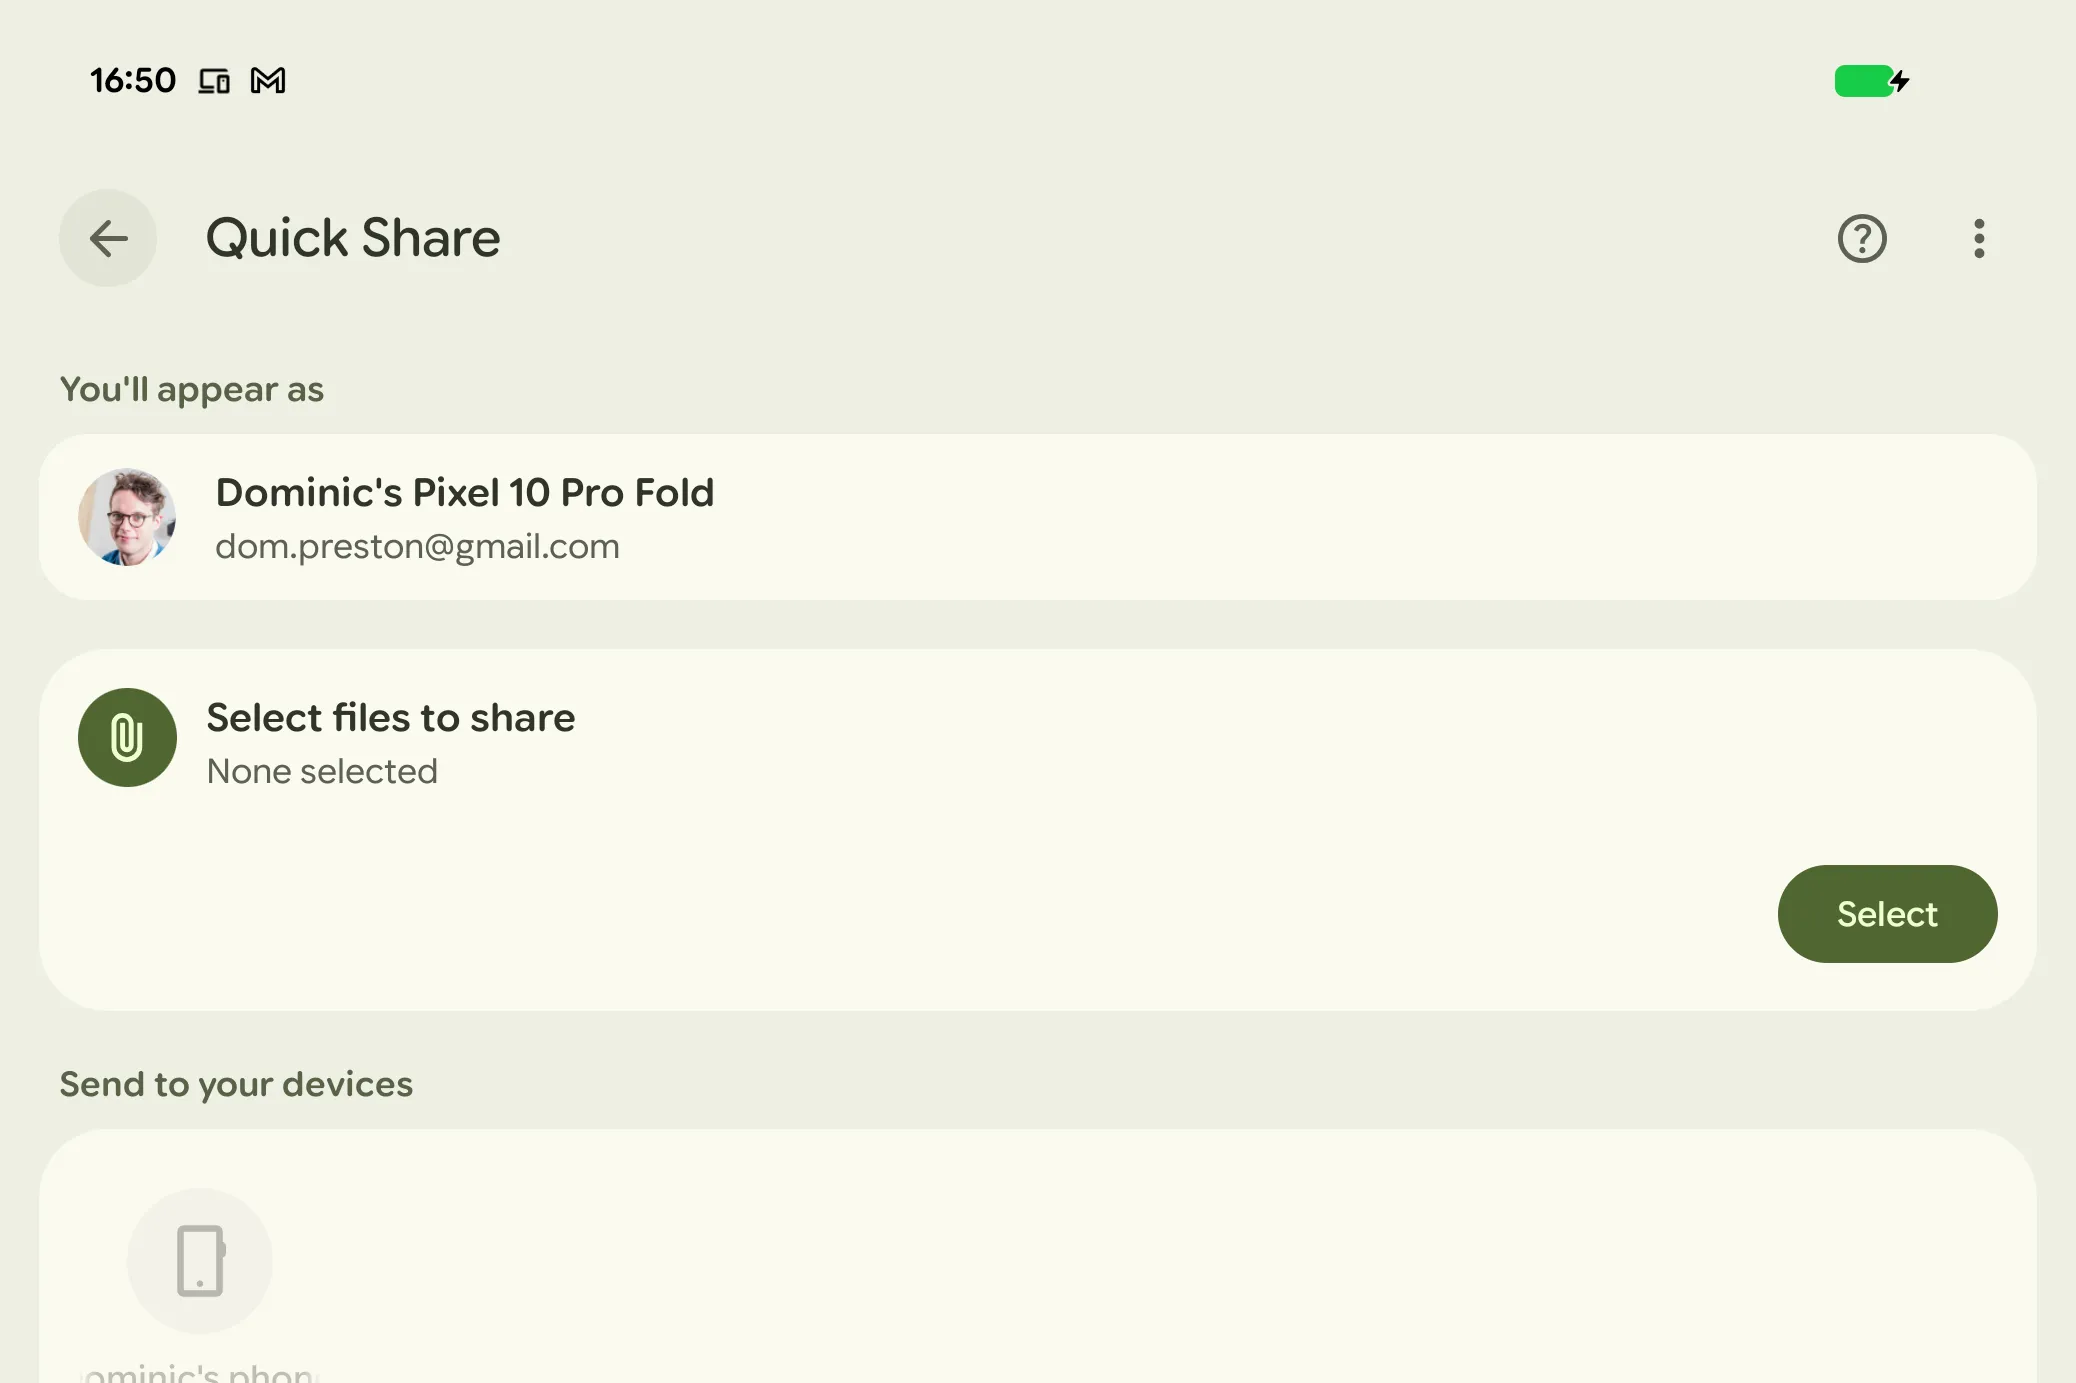Tap Dominic's profile picture
This screenshot has height=1383, width=2076.
click(x=127, y=517)
